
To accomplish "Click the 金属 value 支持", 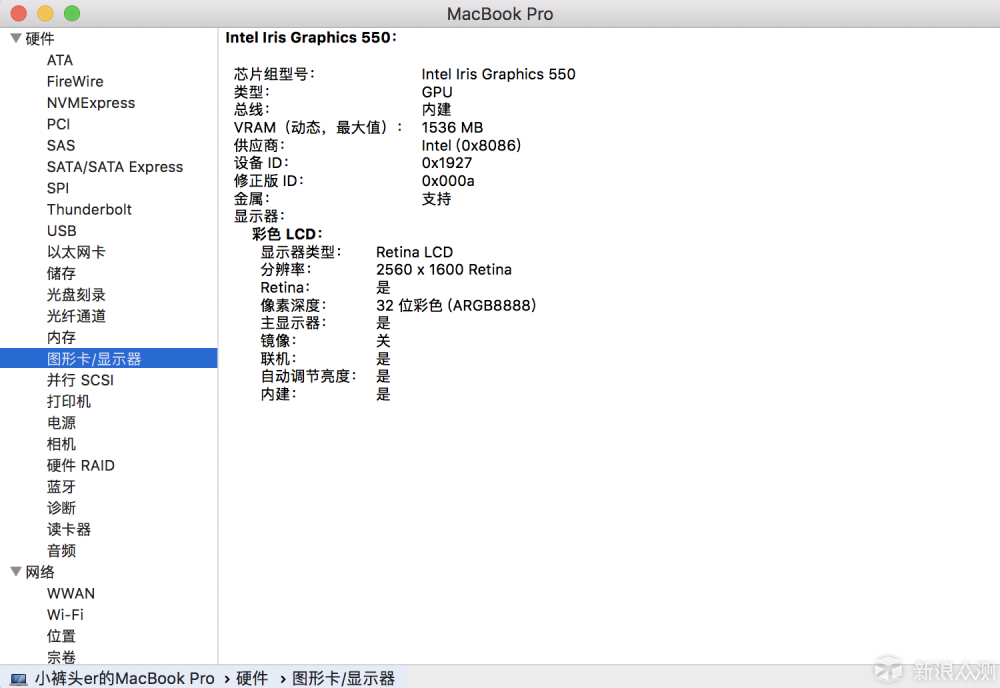I will [436, 199].
